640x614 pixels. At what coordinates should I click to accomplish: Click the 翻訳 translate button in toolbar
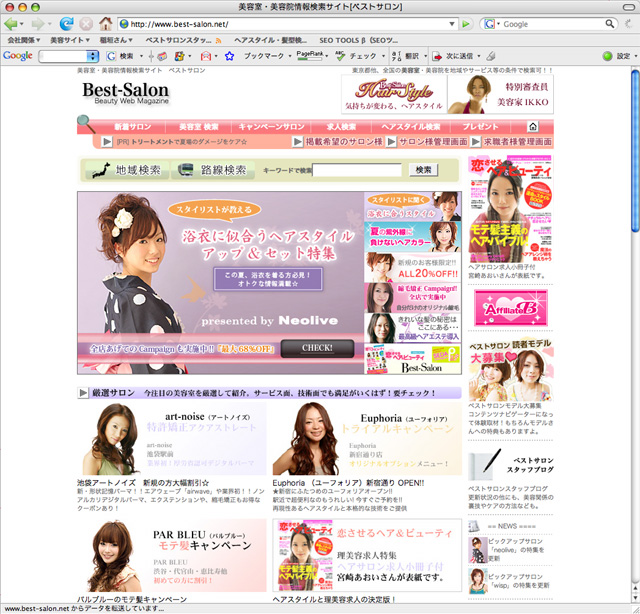pos(406,56)
